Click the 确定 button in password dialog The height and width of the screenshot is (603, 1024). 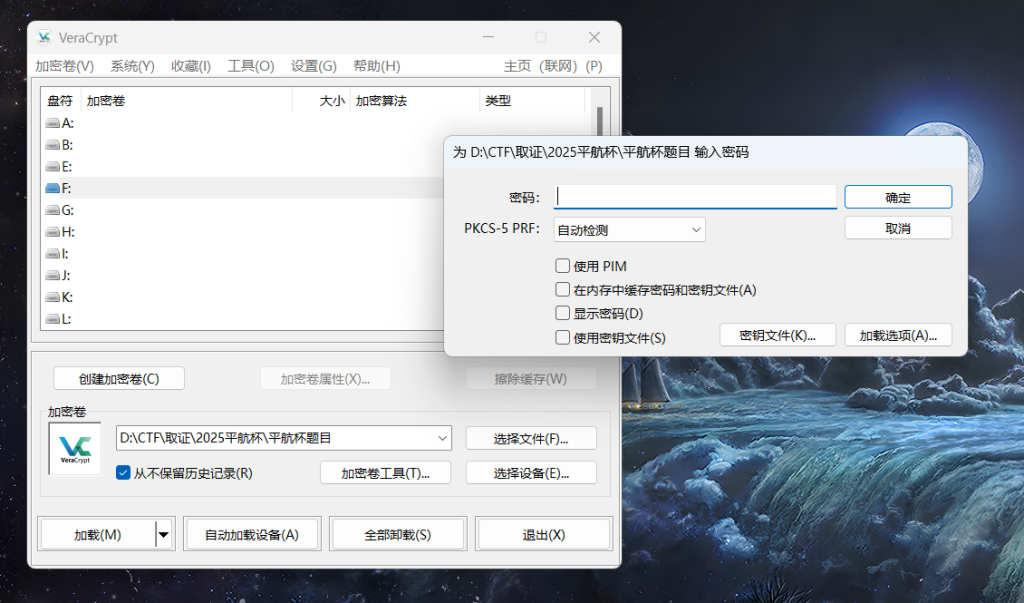coord(897,197)
